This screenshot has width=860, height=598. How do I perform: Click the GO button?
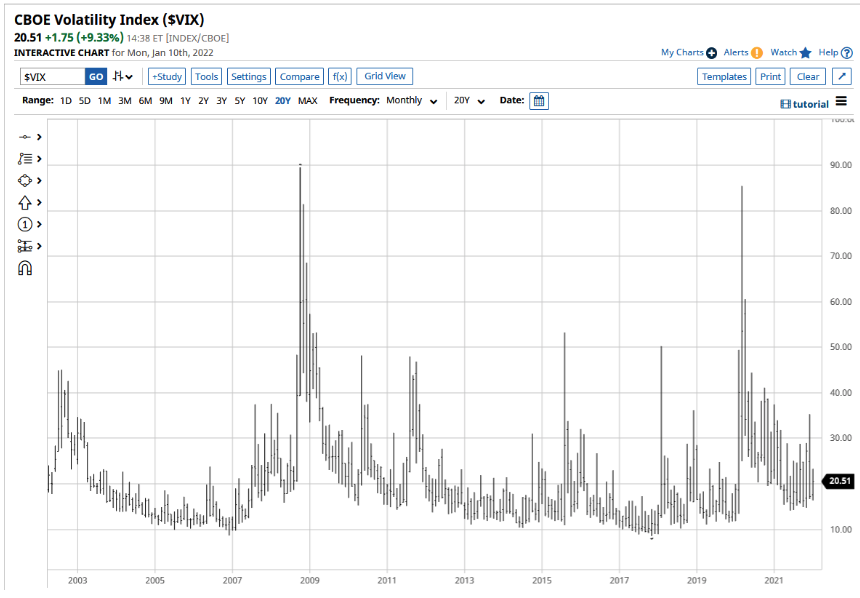tap(96, 77)
